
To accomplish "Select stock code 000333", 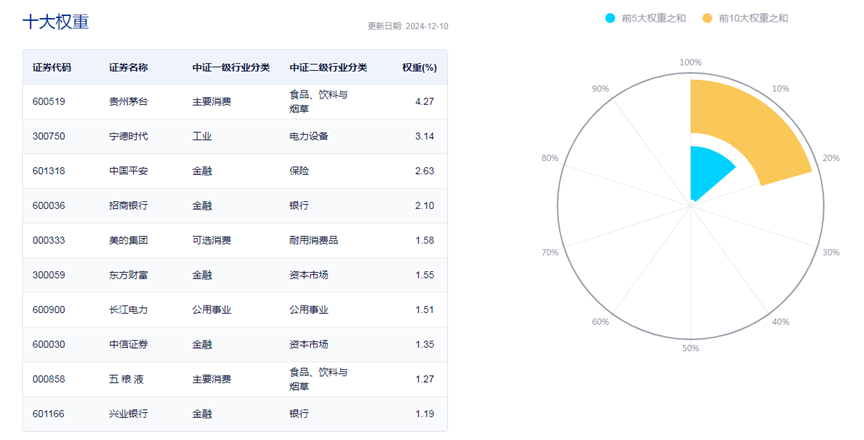I will coord(48,240).
